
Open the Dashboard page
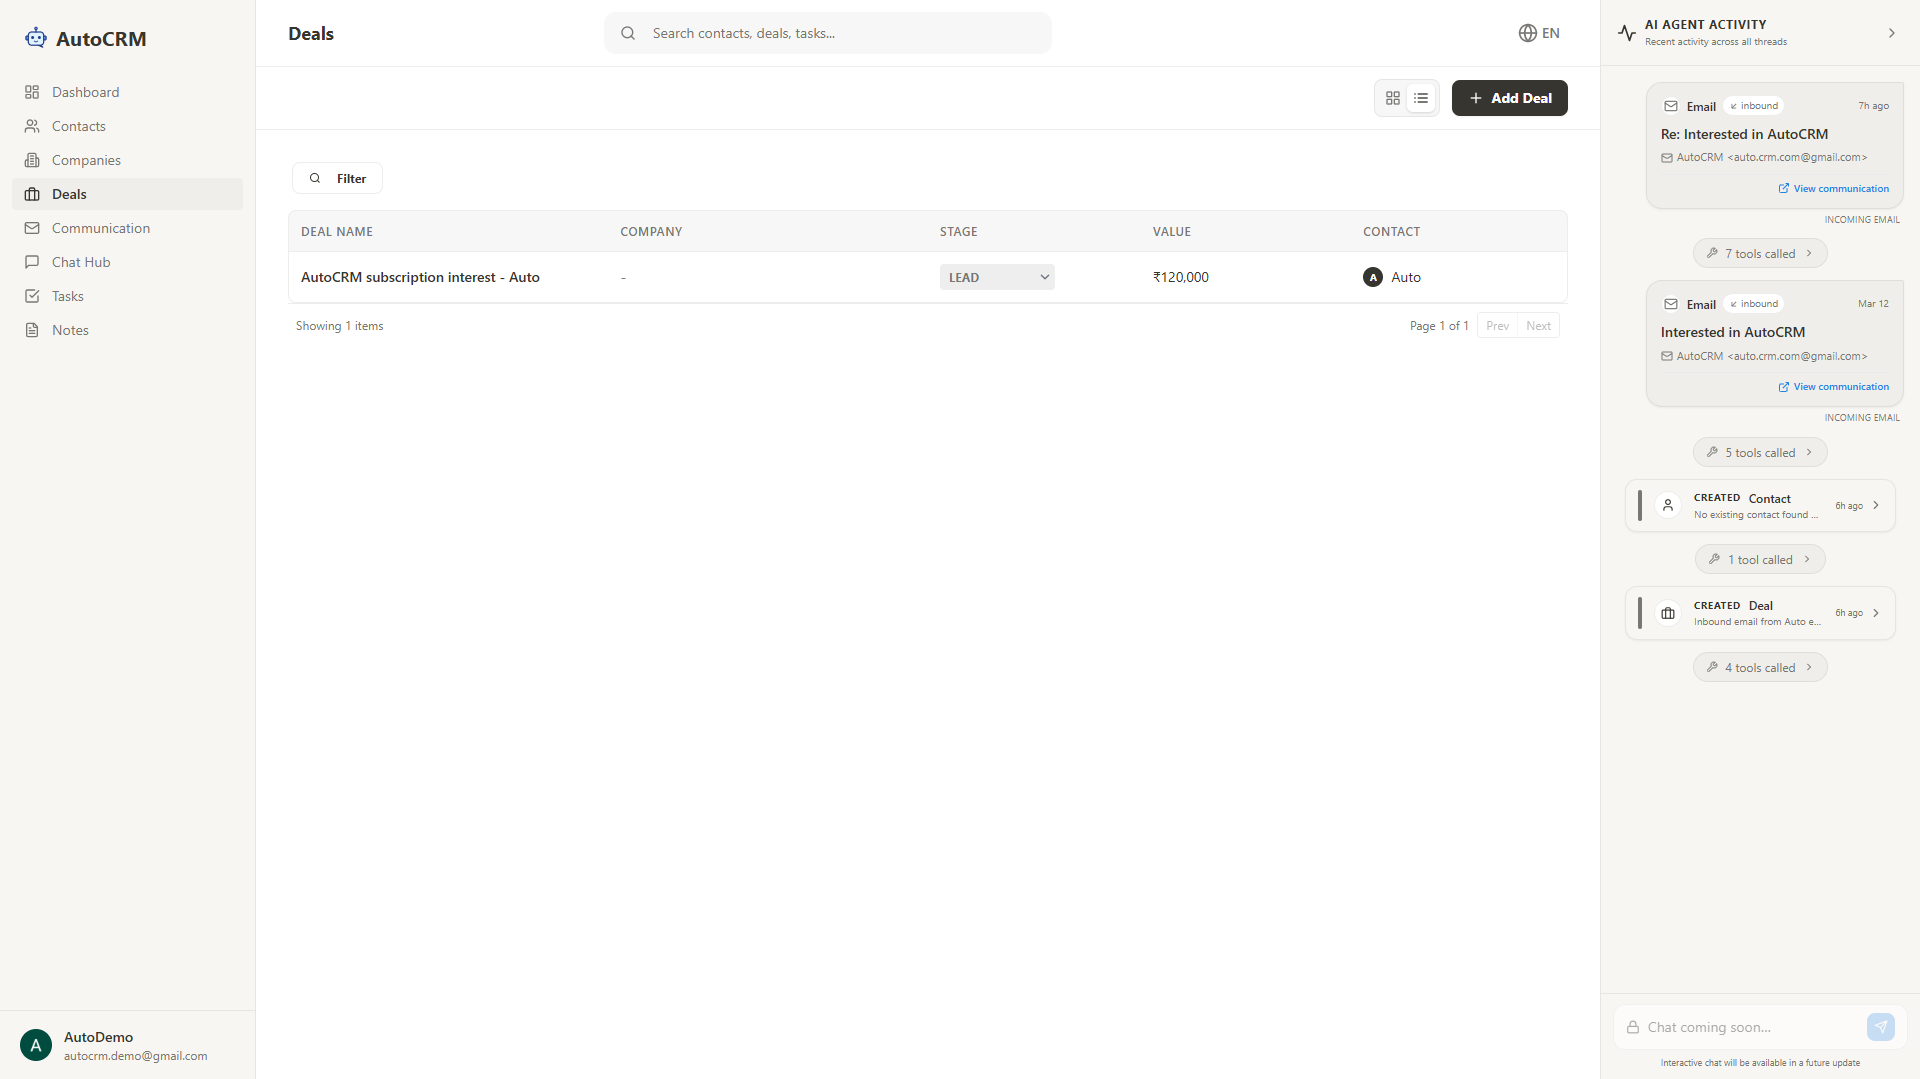coord(127,92)
